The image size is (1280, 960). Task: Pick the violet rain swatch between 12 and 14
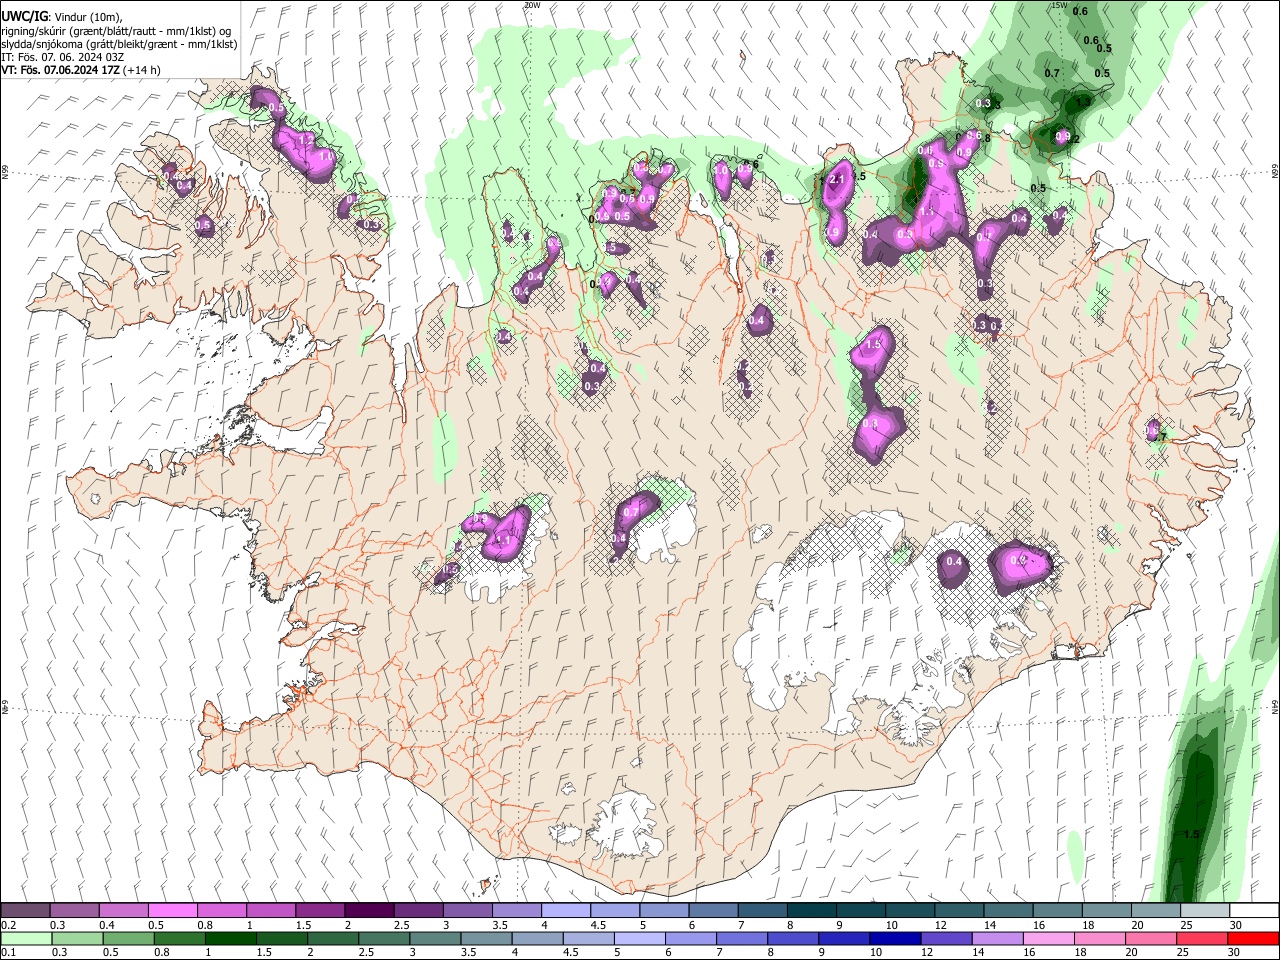(x=946, y=938)
